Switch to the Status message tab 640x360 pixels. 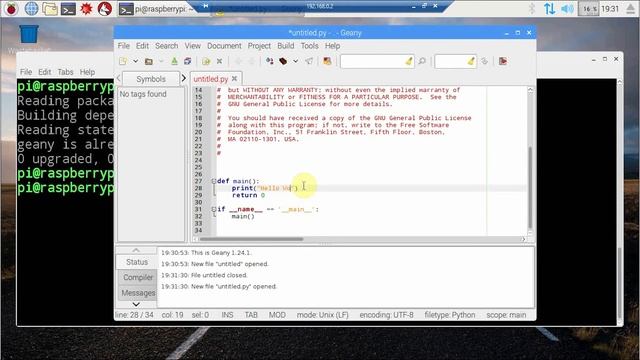click(137, 262)
